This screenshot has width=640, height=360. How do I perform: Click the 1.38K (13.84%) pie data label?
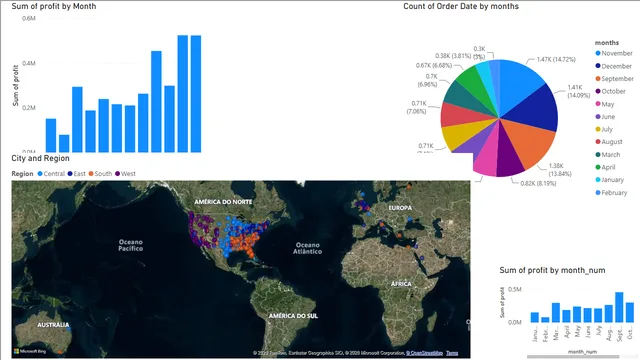pyautogui.click(x=560, y=170)
